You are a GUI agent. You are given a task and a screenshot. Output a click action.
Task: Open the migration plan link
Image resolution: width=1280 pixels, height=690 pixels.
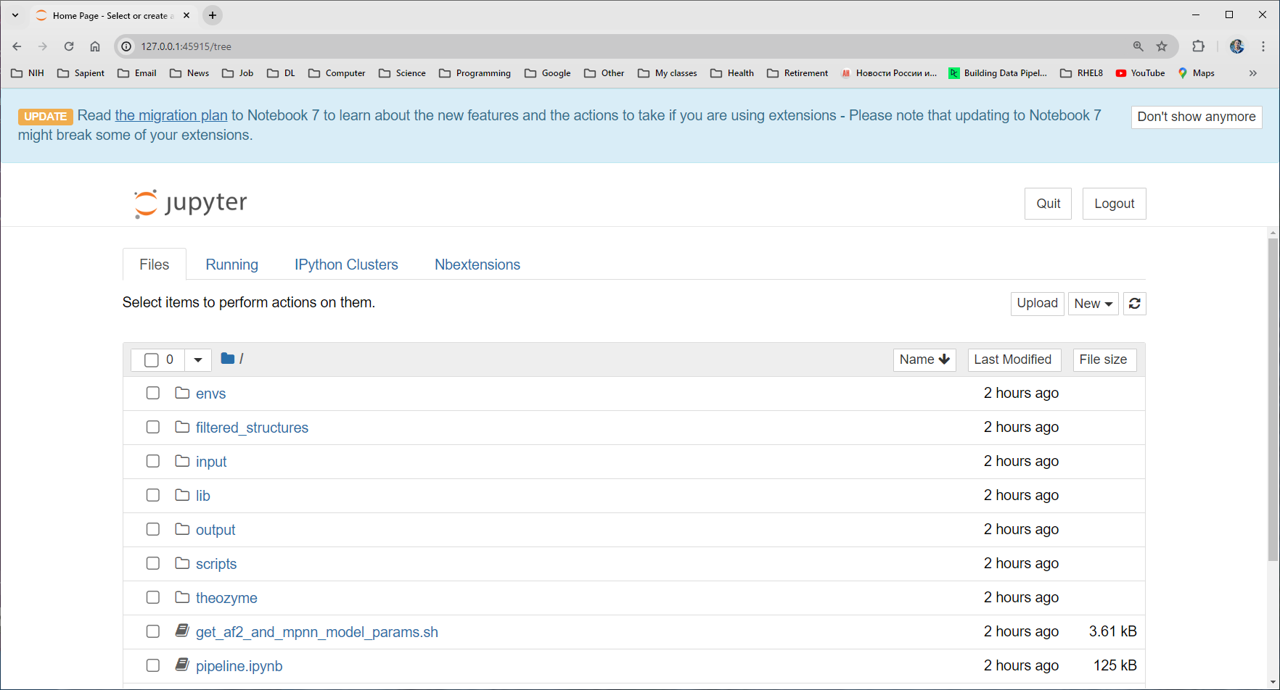(171, 115)
